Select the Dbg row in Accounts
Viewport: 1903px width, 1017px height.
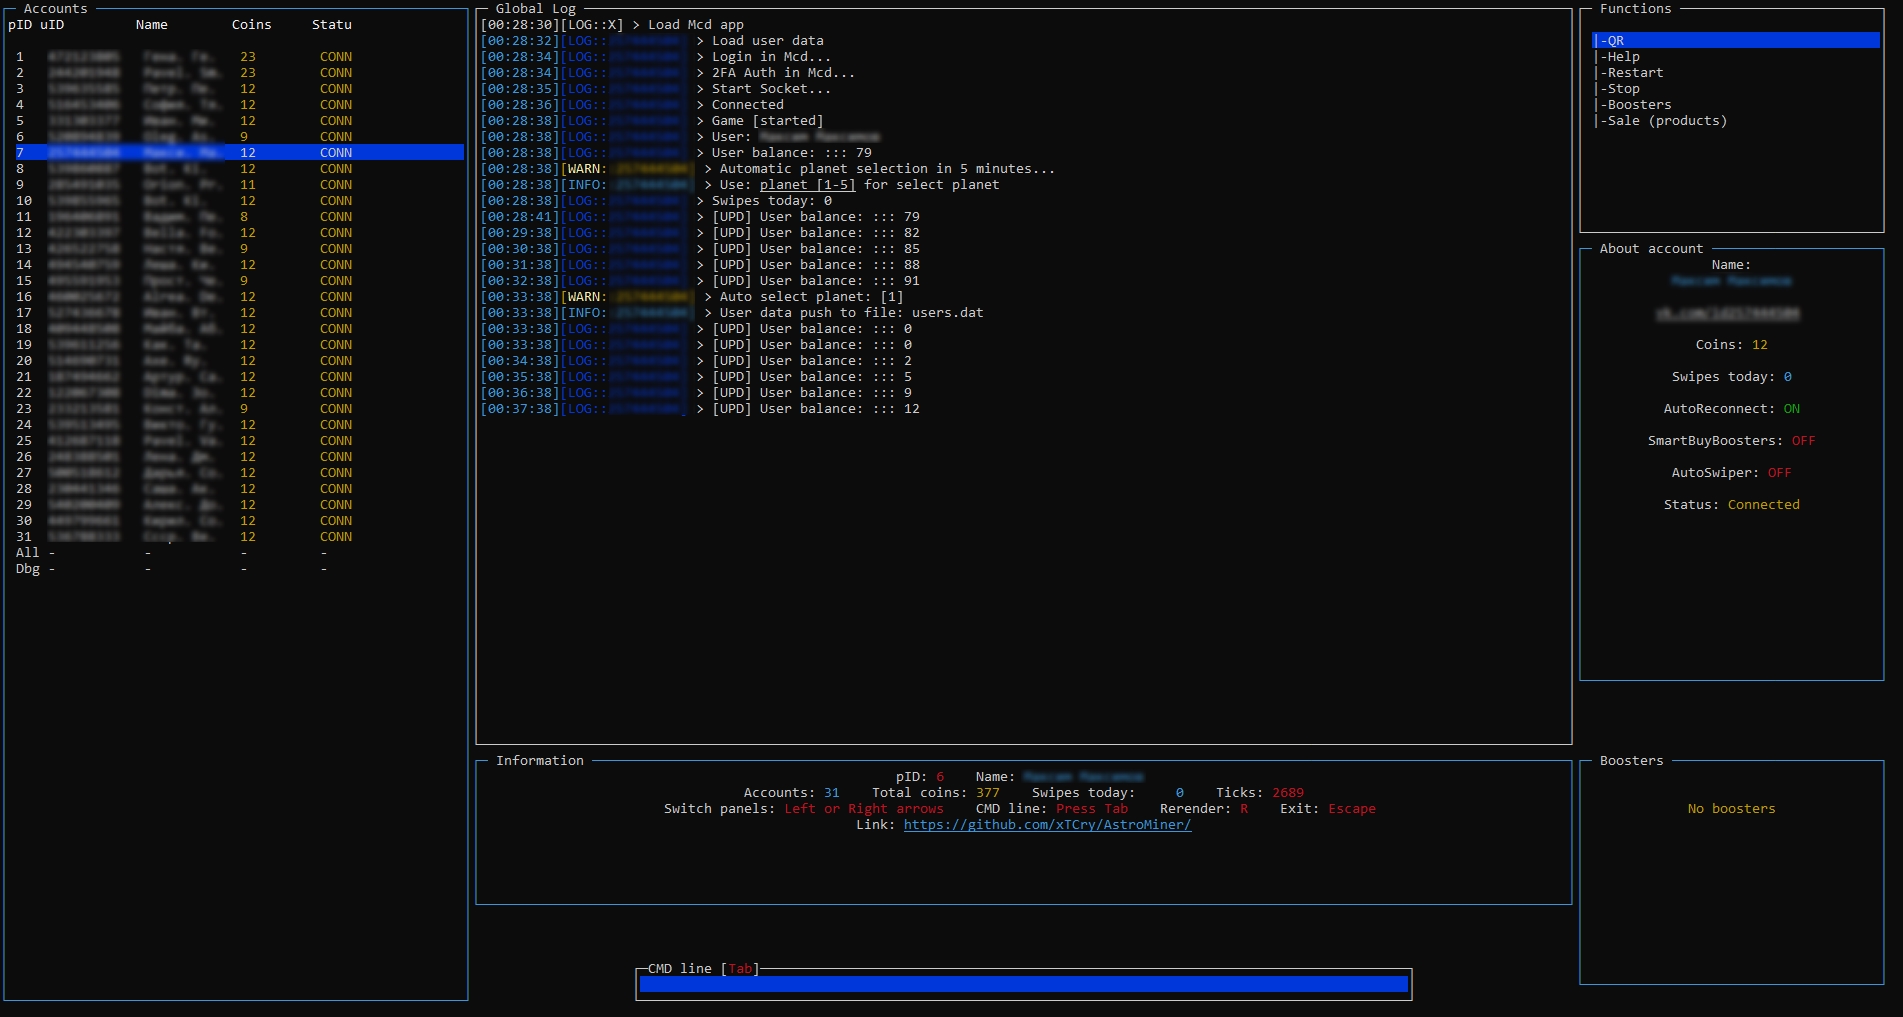(236, 569)
